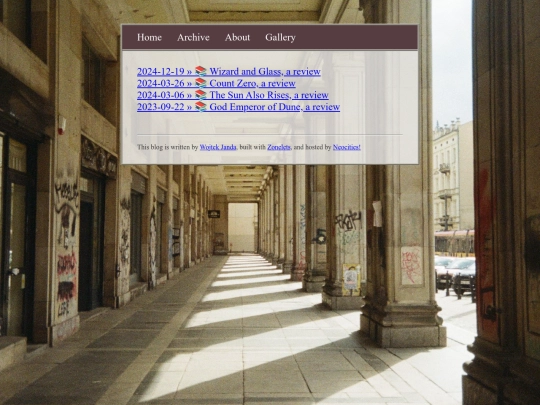The width and height of the screenshot is (540, 405).
Task: Go to the Home page
Action: [149, 37]
